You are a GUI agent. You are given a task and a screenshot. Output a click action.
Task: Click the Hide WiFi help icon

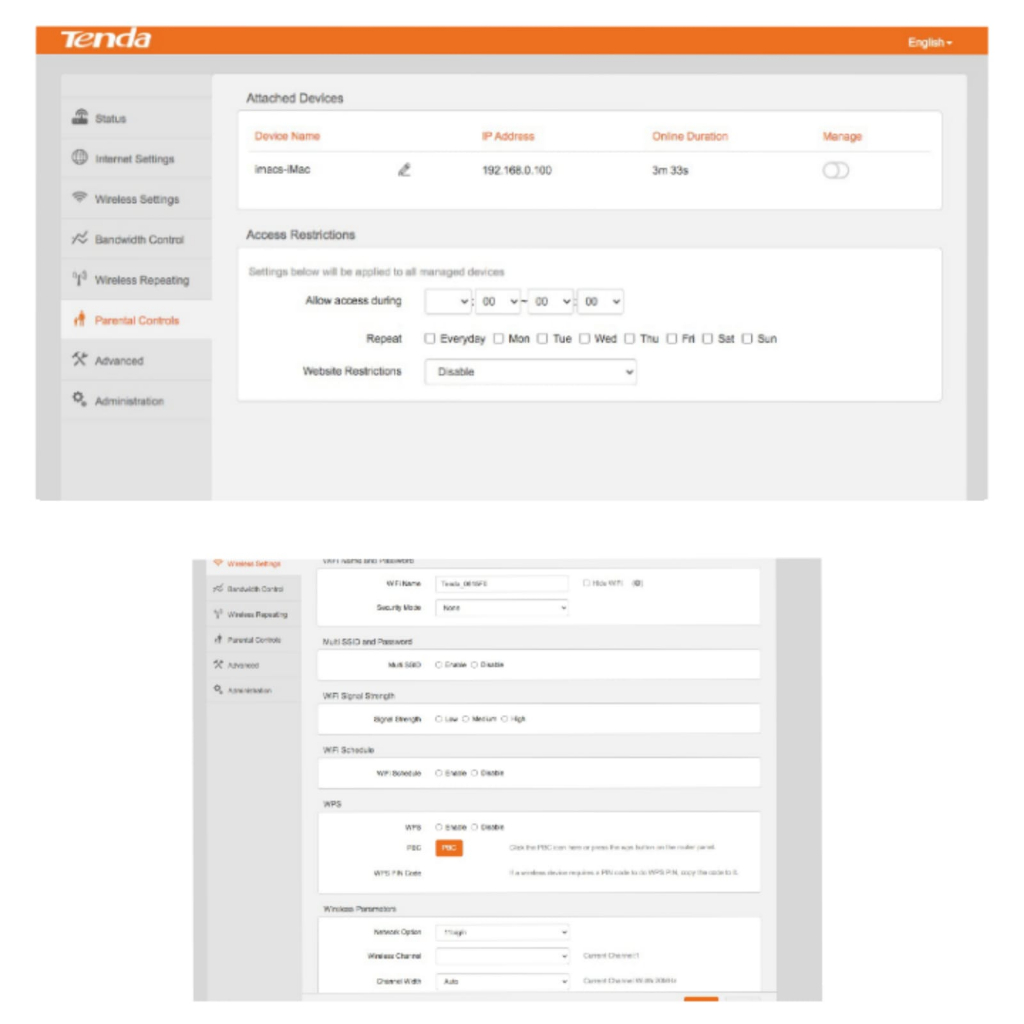pos(637,582)
